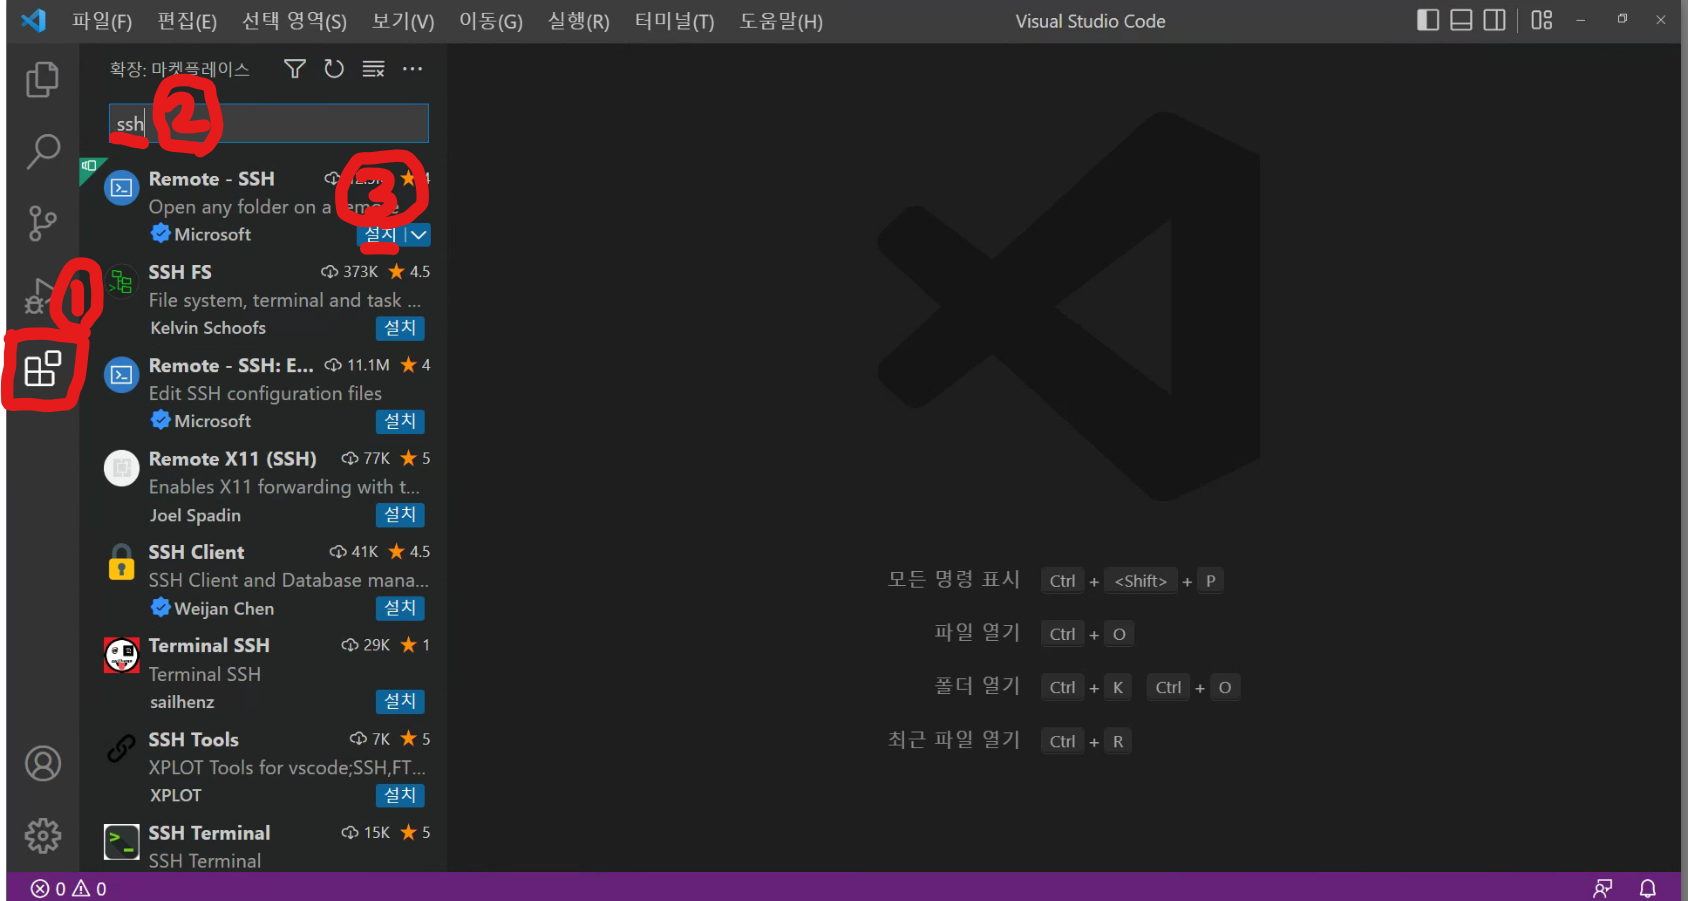Viewport: 1688px width, 901px height.
Task: Open the notifications bell in status bar
Action: (1648, 888)
